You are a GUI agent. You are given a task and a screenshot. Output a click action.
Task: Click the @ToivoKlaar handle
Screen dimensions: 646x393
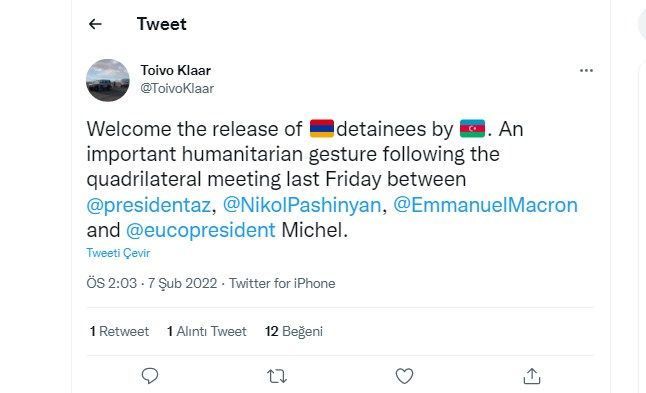pyautogui.click(x=177, y=88)
